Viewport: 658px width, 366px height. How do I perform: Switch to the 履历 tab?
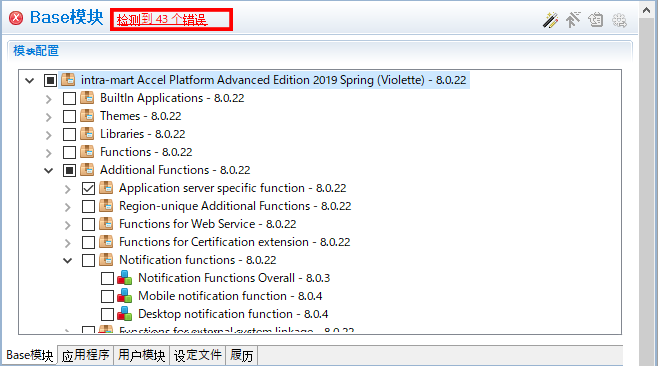pyautogui.click(x=241, y=356)
